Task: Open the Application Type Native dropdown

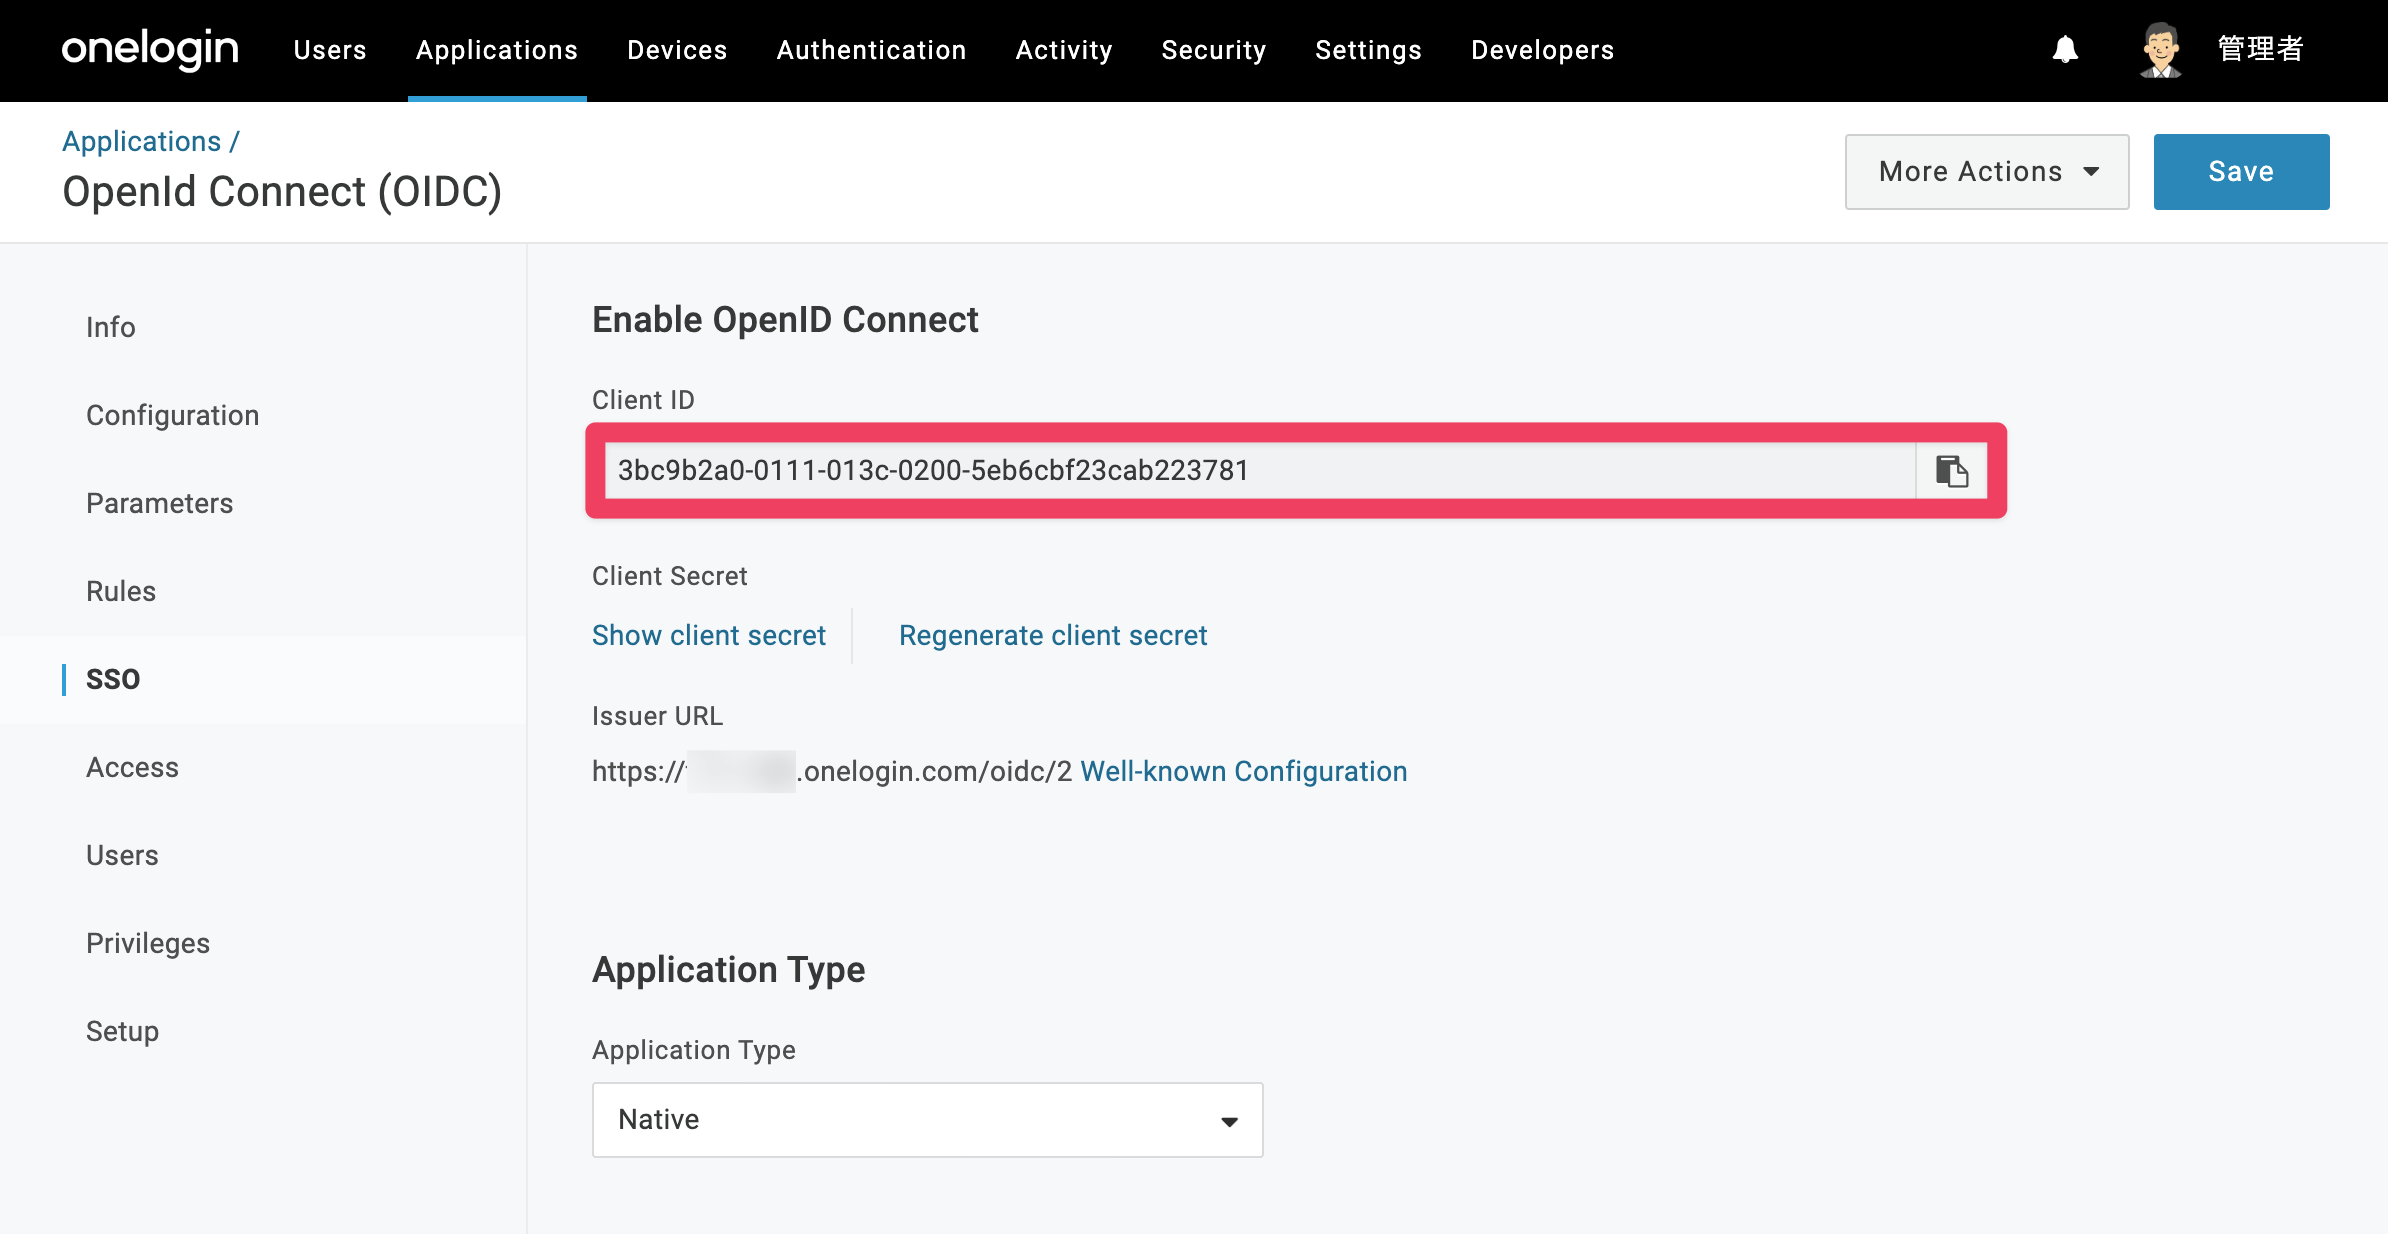Action: [x=928, y=1120]
